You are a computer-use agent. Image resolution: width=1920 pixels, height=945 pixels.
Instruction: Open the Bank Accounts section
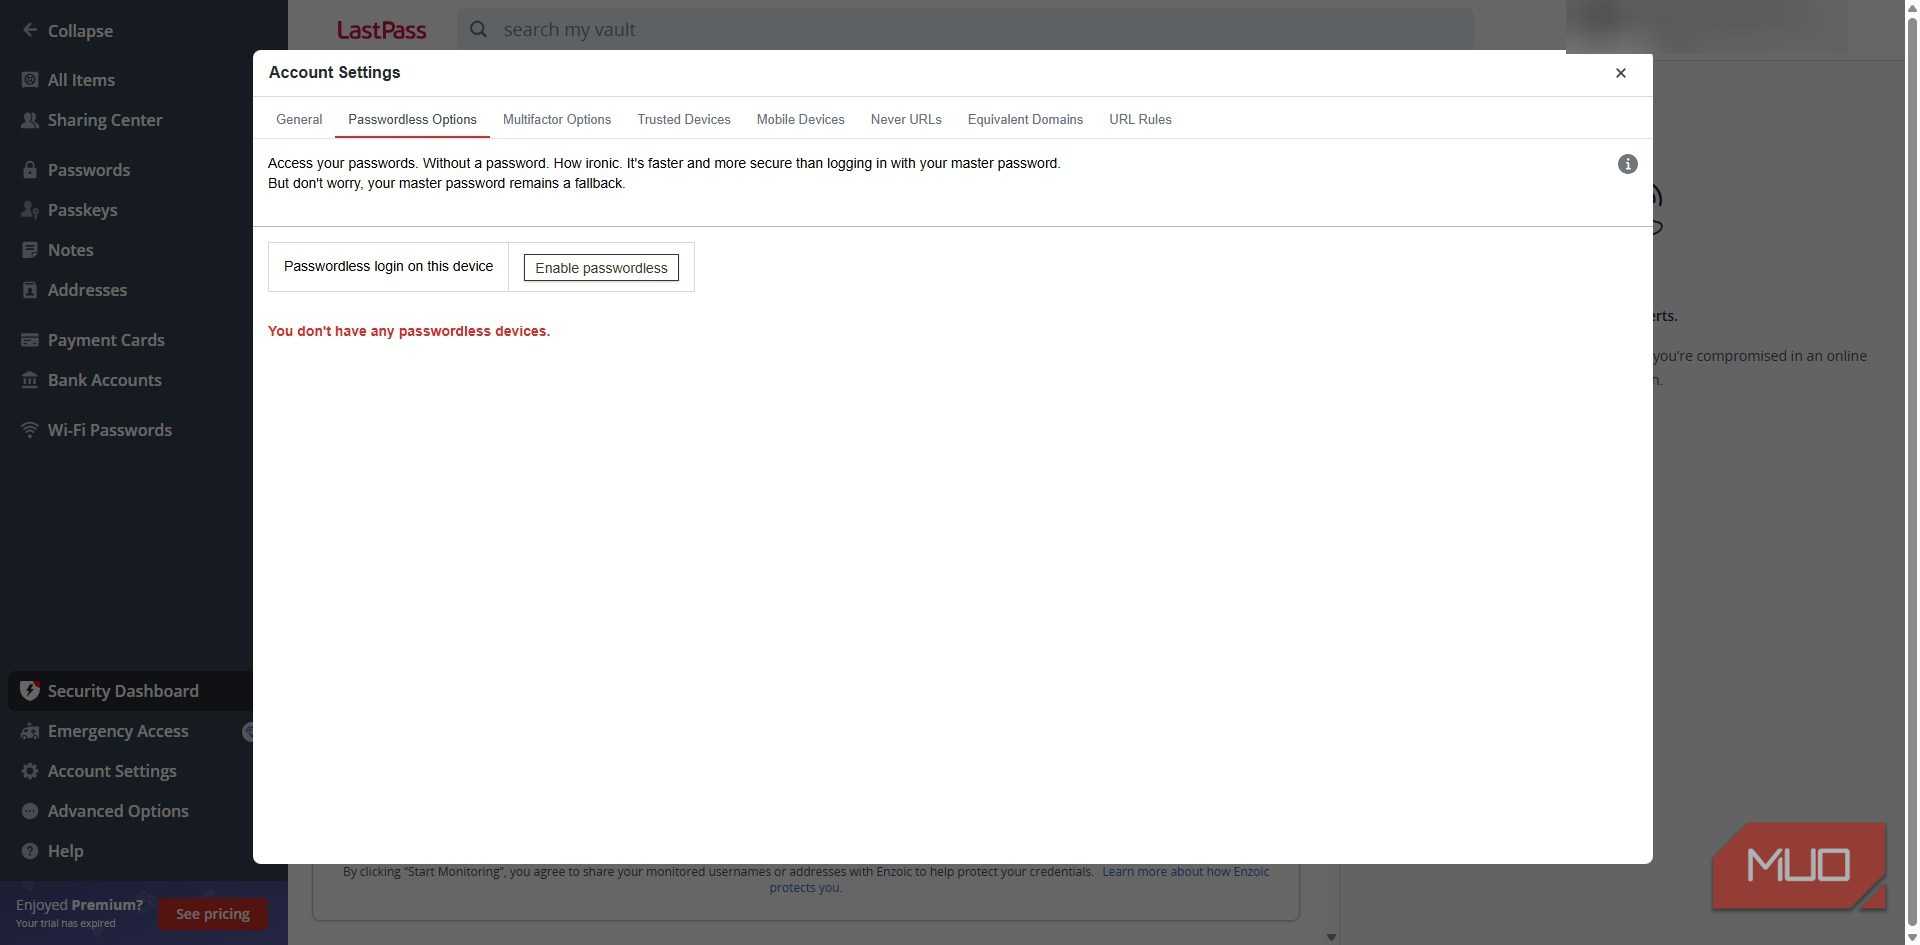104,380
